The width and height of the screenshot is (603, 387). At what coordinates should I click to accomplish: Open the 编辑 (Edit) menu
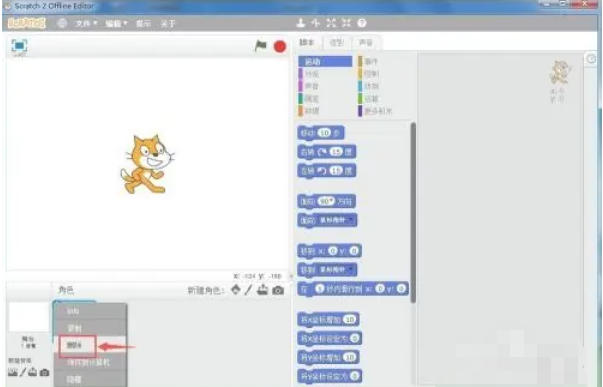click(116, 23)
